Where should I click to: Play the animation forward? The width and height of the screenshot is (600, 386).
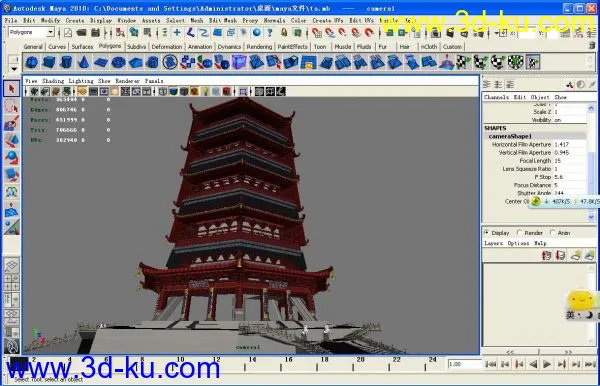(x=547, y=364)
